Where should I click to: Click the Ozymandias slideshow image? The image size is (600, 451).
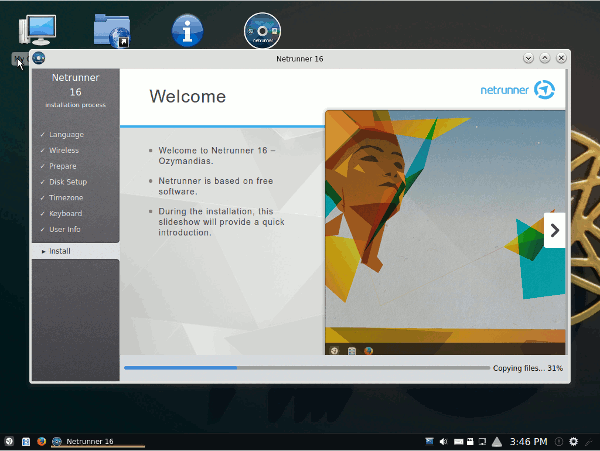[x=445, y=232]
